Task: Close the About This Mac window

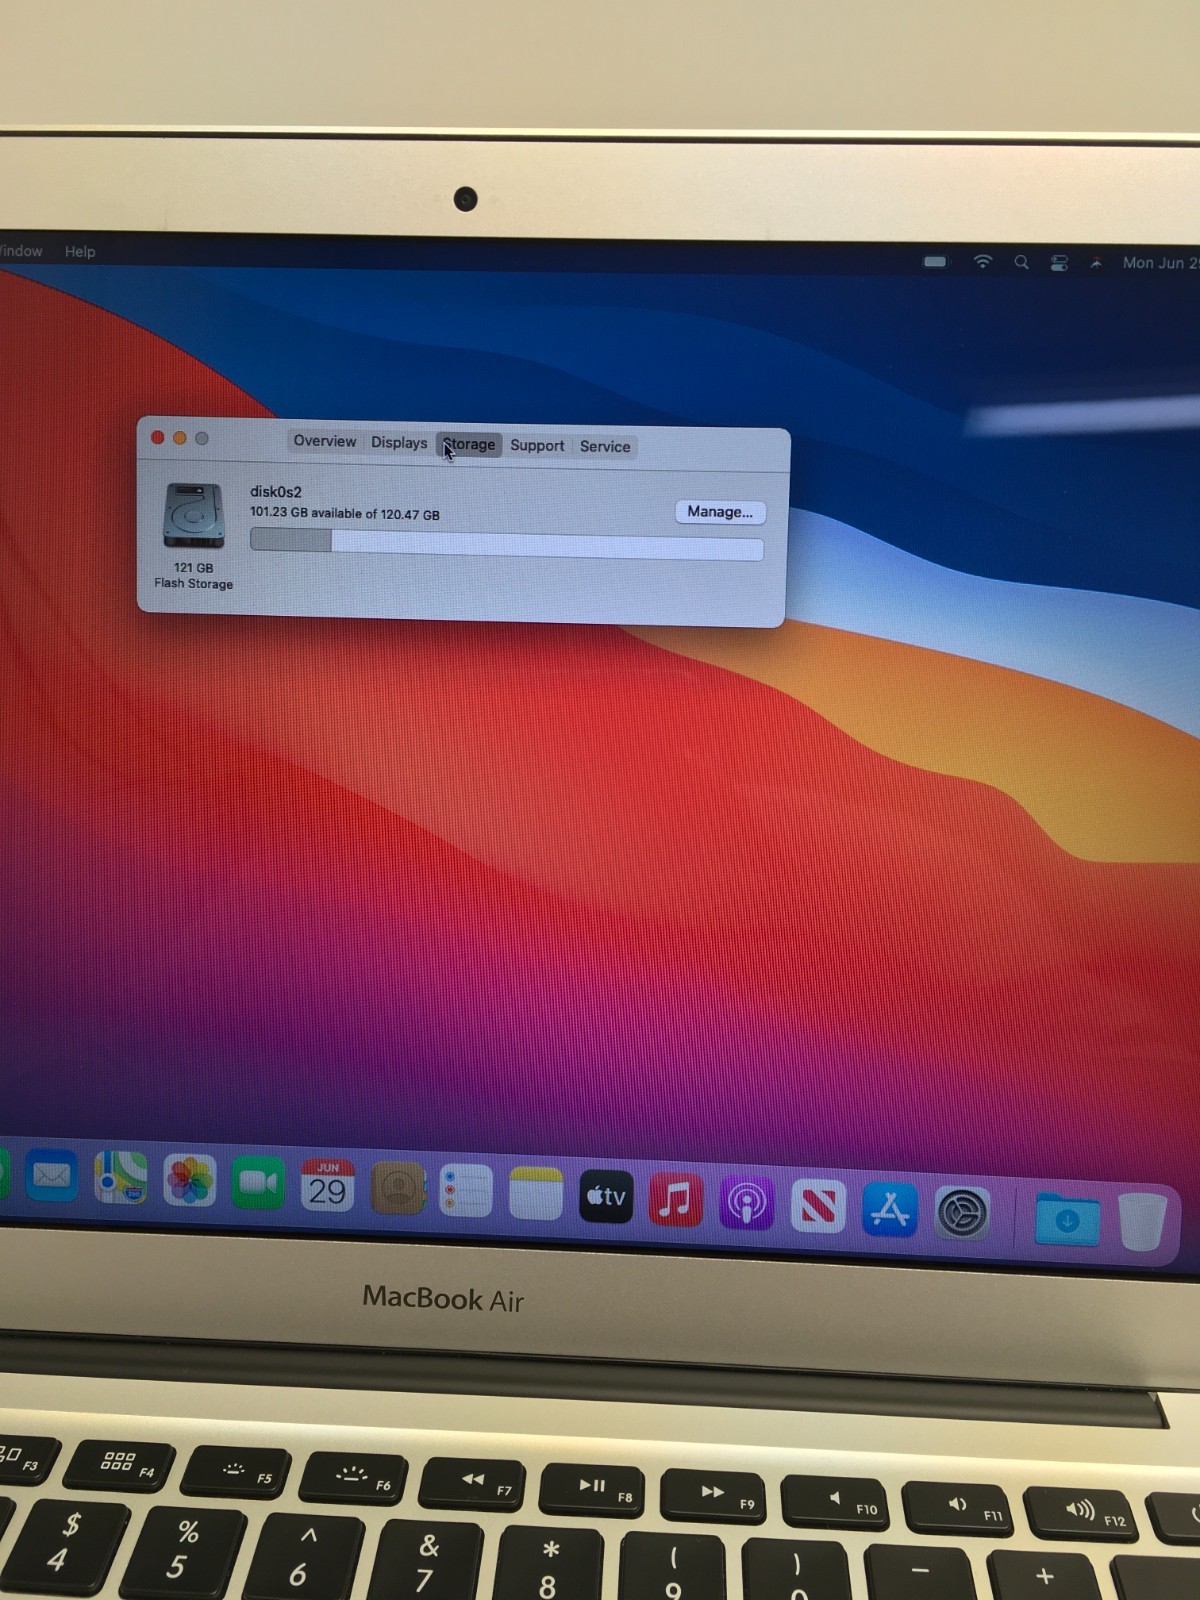Action: [x=157, y=437]
